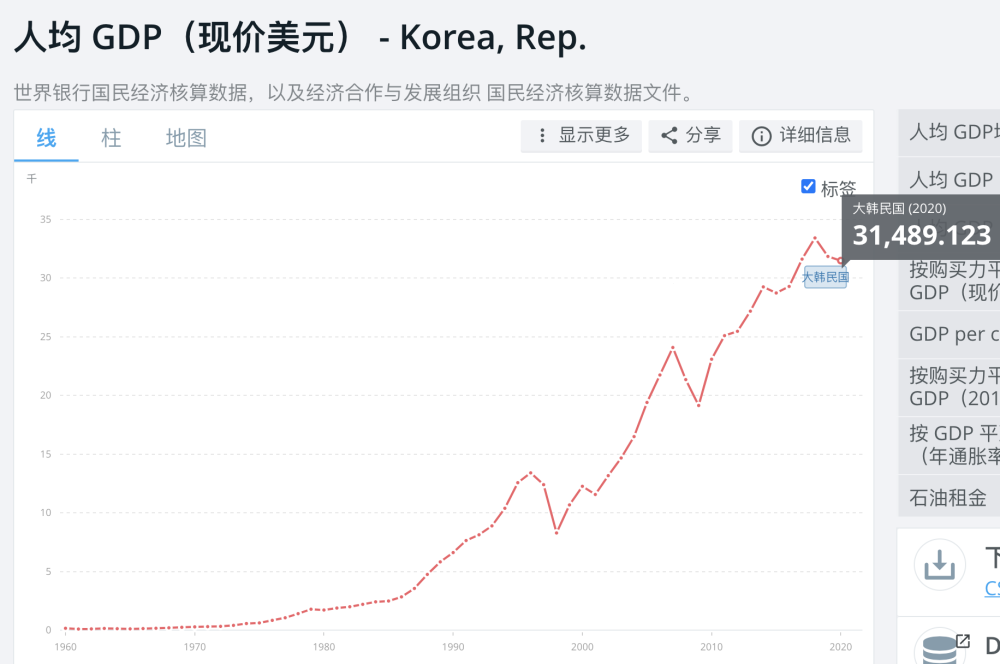1000x664 pixels.
Task: Click the external-link icon above the database
Action: pyautogui.click(x=963, y=641)
